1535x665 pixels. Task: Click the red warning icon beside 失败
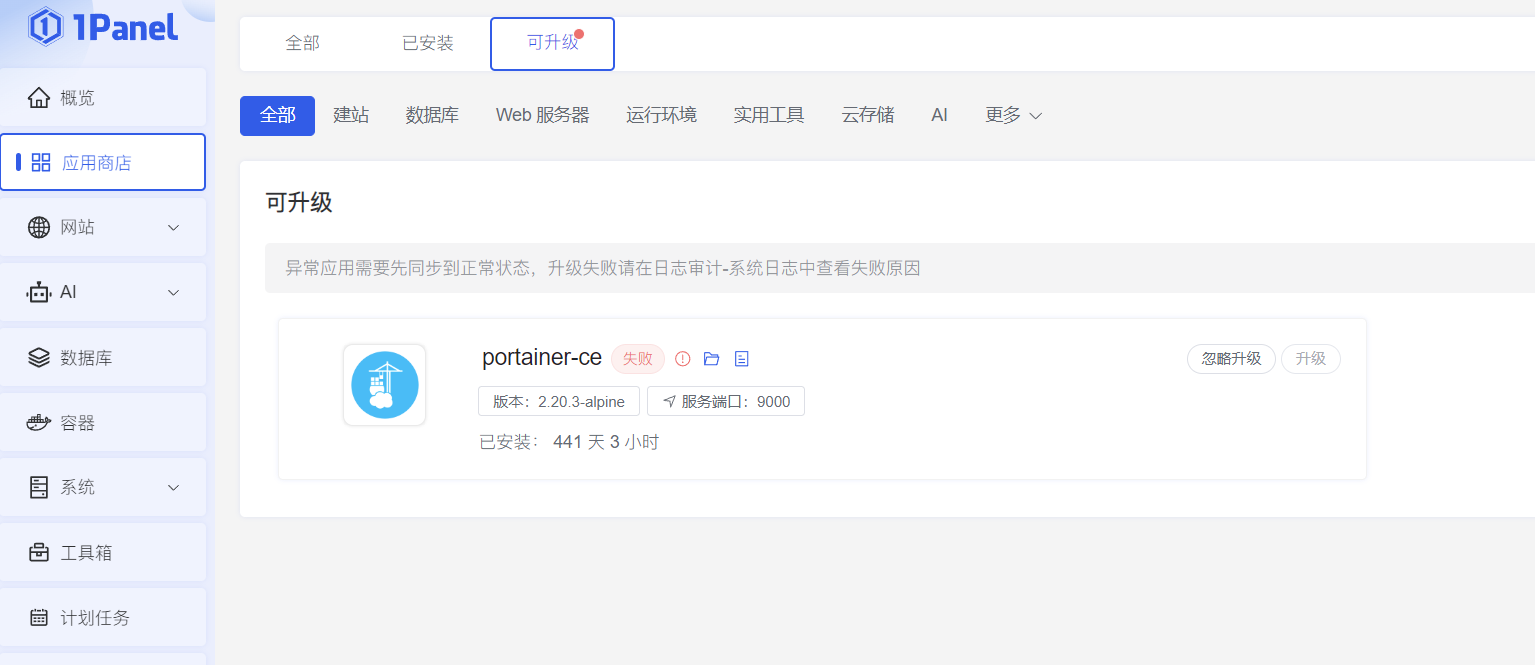point(683,358)
